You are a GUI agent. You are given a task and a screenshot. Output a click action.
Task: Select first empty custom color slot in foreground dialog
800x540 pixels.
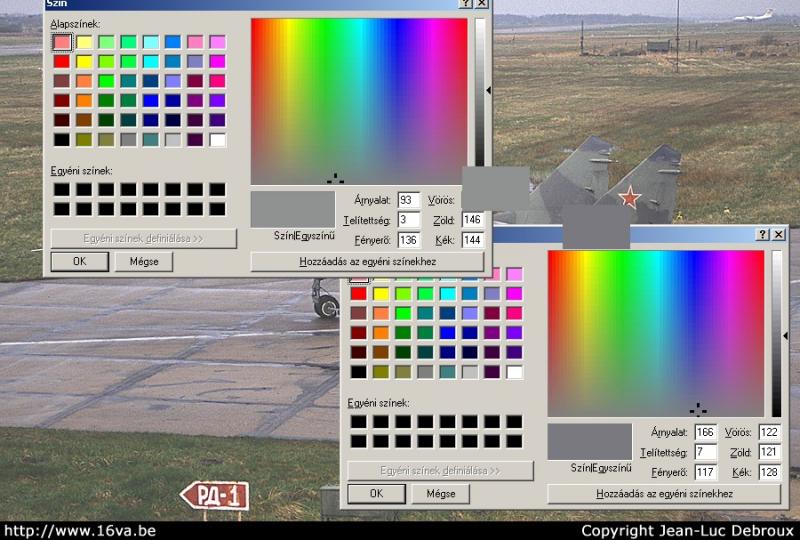click(x=62, y=189)
